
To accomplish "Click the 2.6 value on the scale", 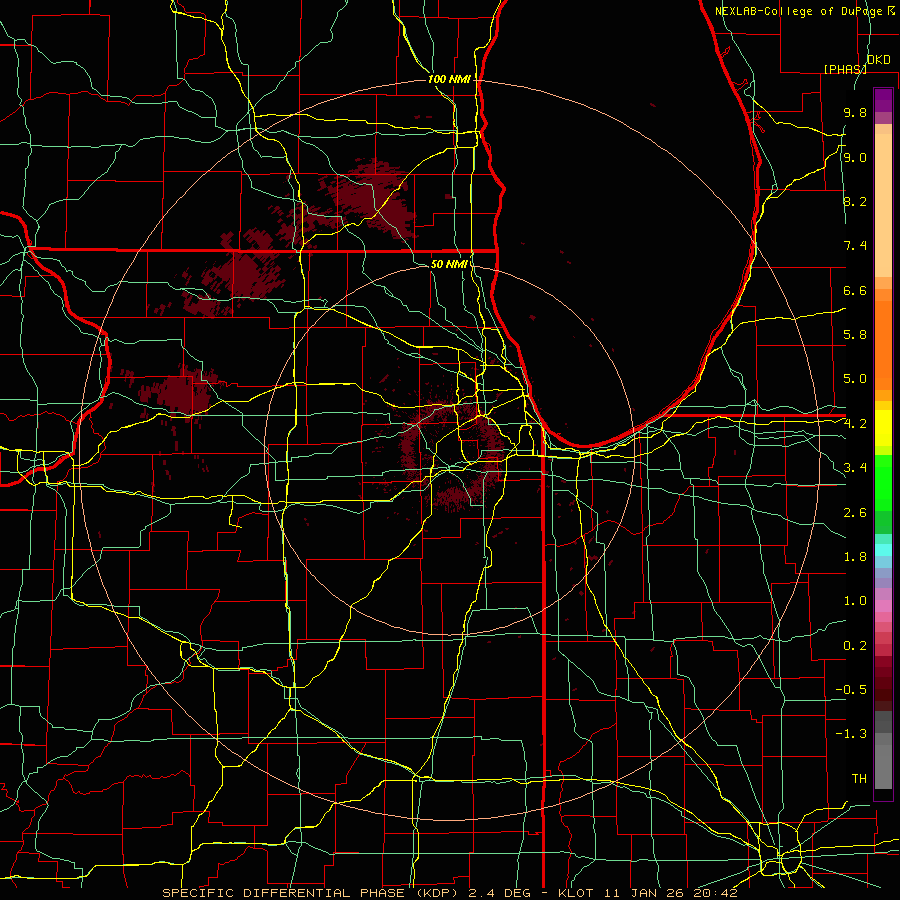I will 855,513.
